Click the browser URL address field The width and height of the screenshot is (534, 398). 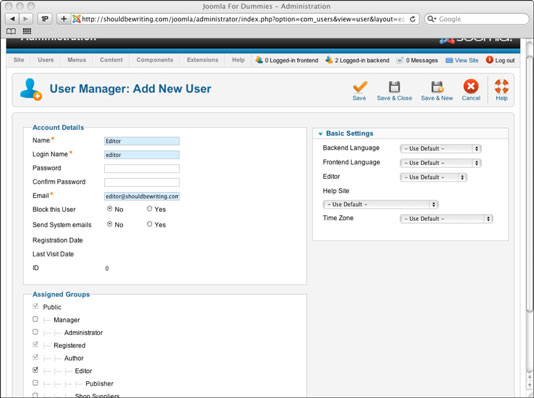[x=244, y=19]
